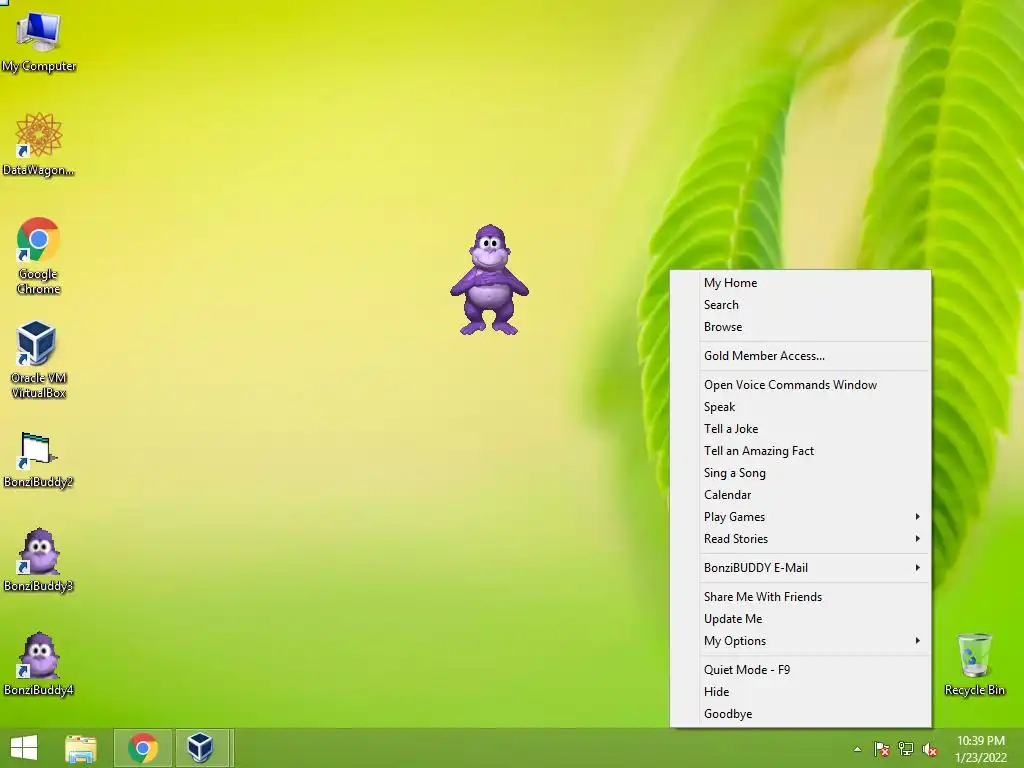Expand the Read Stories submenu
The image size is (1024, 768).
click(801, 539)
